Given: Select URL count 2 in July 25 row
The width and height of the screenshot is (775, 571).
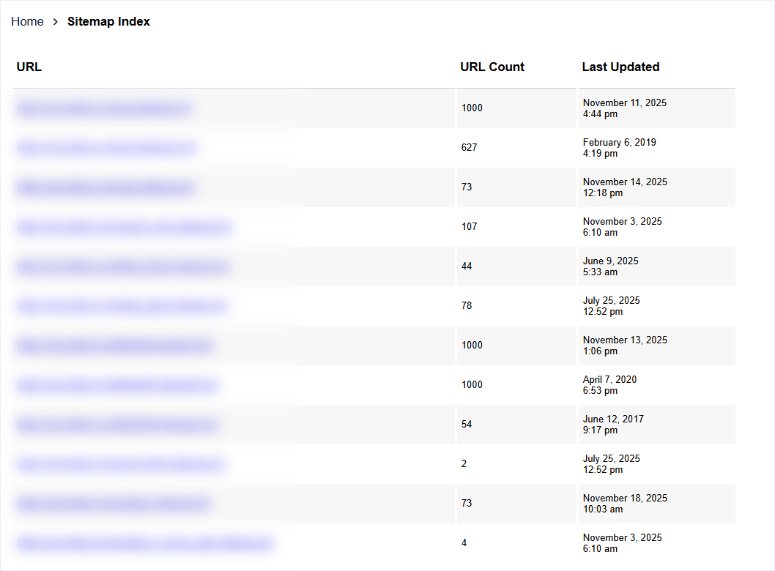Looking at the screenshot, I should click(x=464, y=464).
